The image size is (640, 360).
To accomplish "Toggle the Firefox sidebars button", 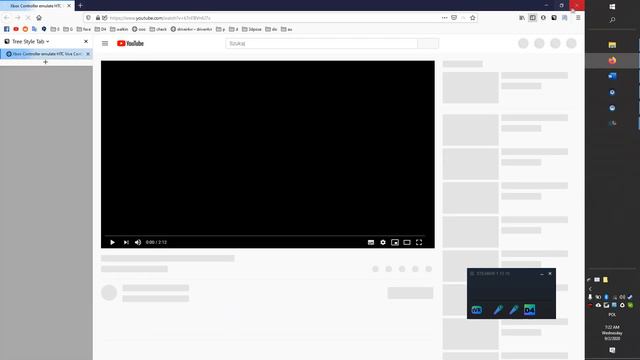I will pos(533,18).
